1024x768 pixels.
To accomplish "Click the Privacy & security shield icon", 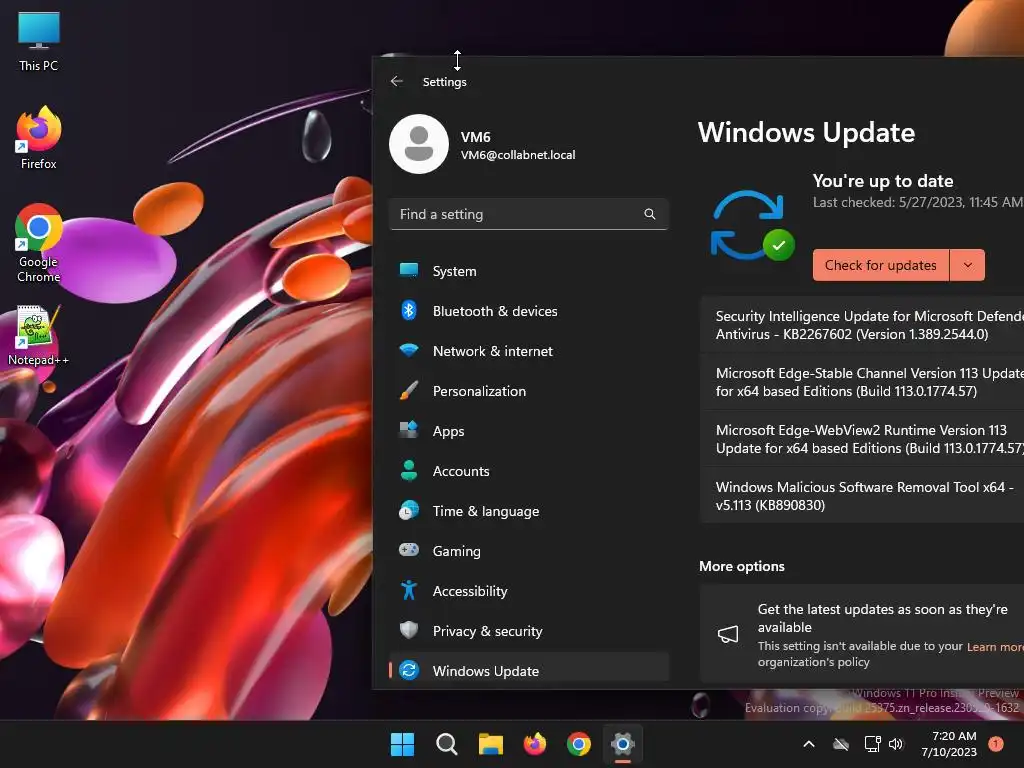I will (409, 630).
